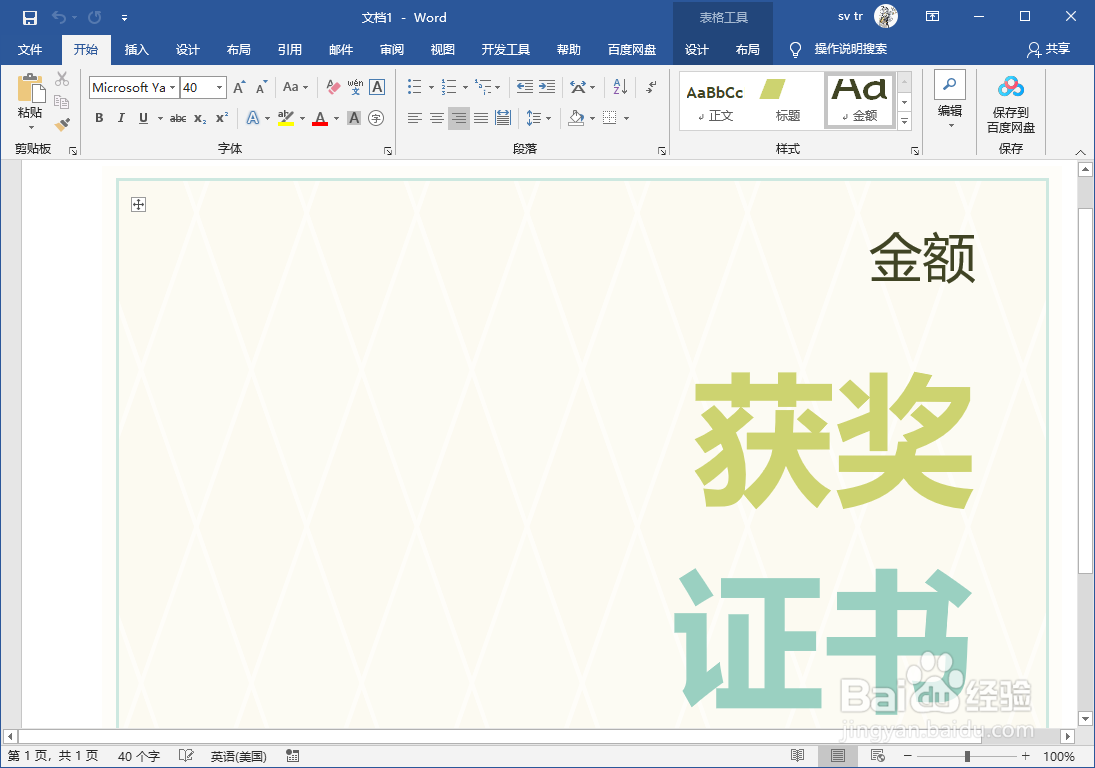Open the phonetic guide (wén) tool
The image size is (1095, 768).
[x=355, y=87]
